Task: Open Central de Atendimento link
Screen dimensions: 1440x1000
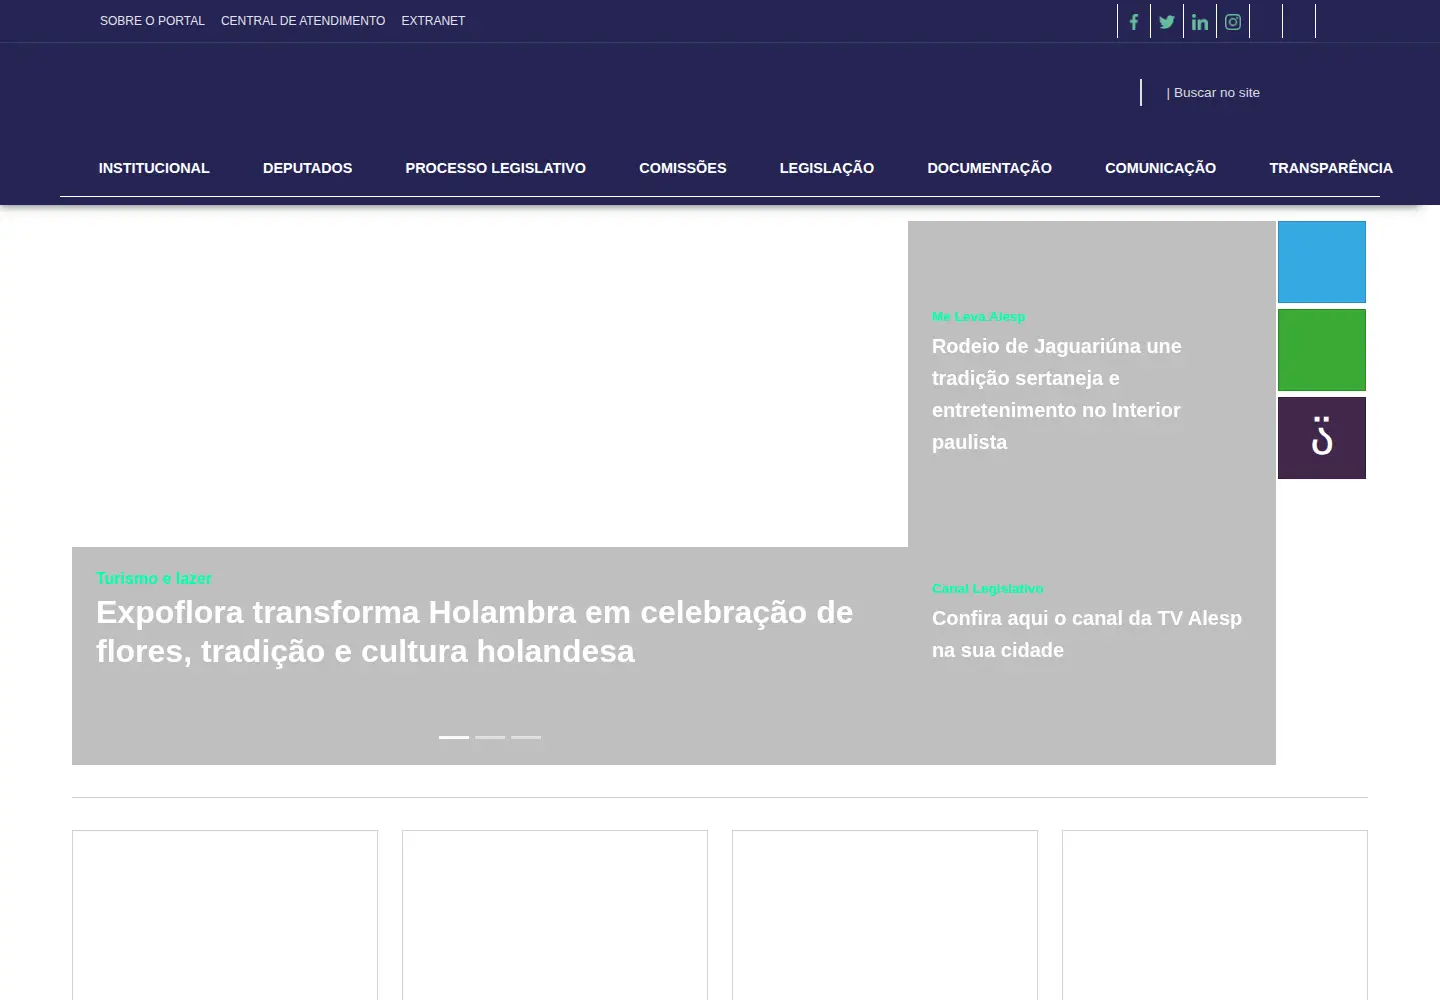Action: (303, 21)
